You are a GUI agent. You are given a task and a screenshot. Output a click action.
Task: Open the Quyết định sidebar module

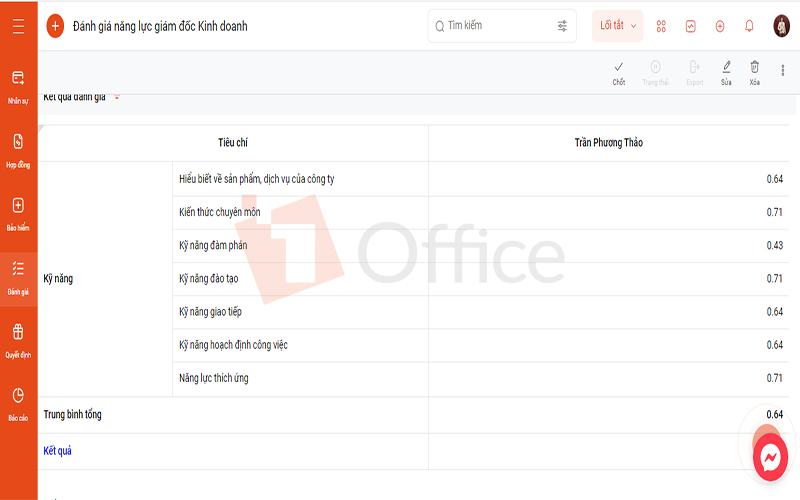click(x=18, y=342)
